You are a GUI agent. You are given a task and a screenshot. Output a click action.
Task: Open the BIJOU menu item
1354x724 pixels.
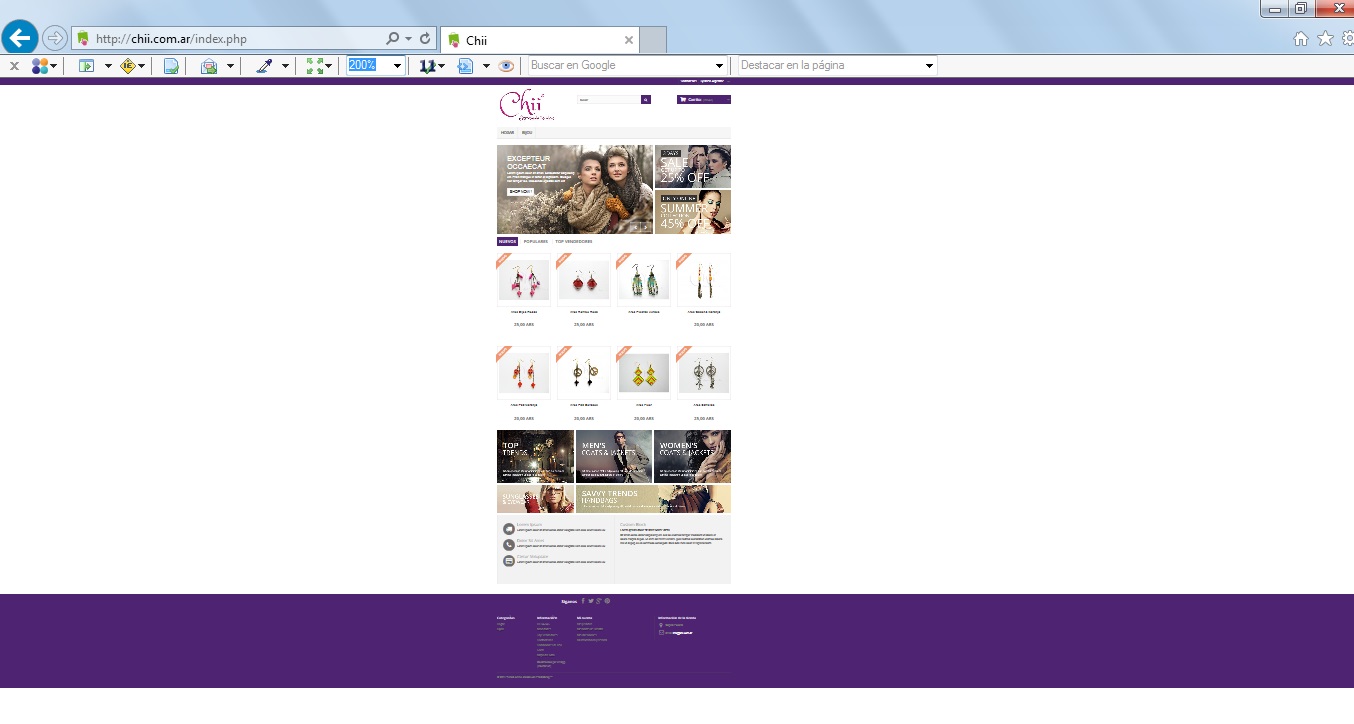click(x=527, y=132)
